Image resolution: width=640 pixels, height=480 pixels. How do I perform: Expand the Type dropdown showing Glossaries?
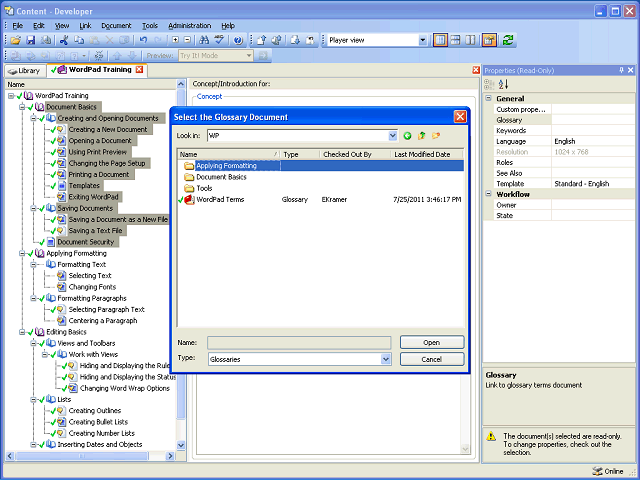pyautogui.click(x=386, y=359)
